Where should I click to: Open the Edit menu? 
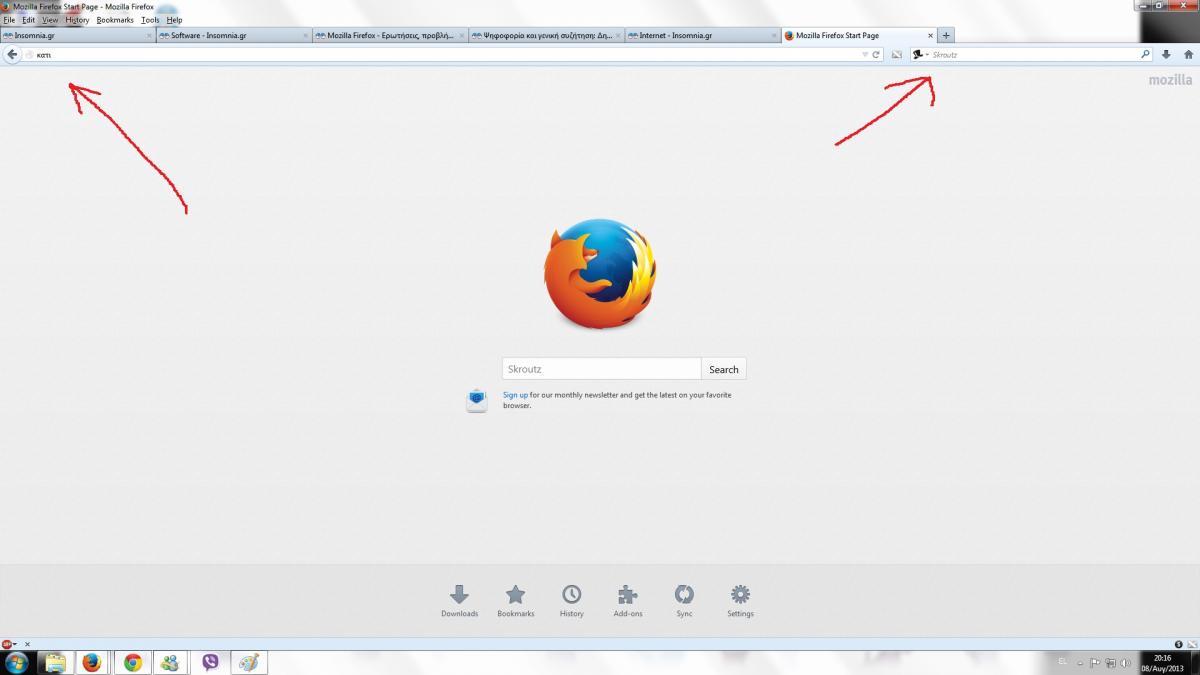point(28,20)
